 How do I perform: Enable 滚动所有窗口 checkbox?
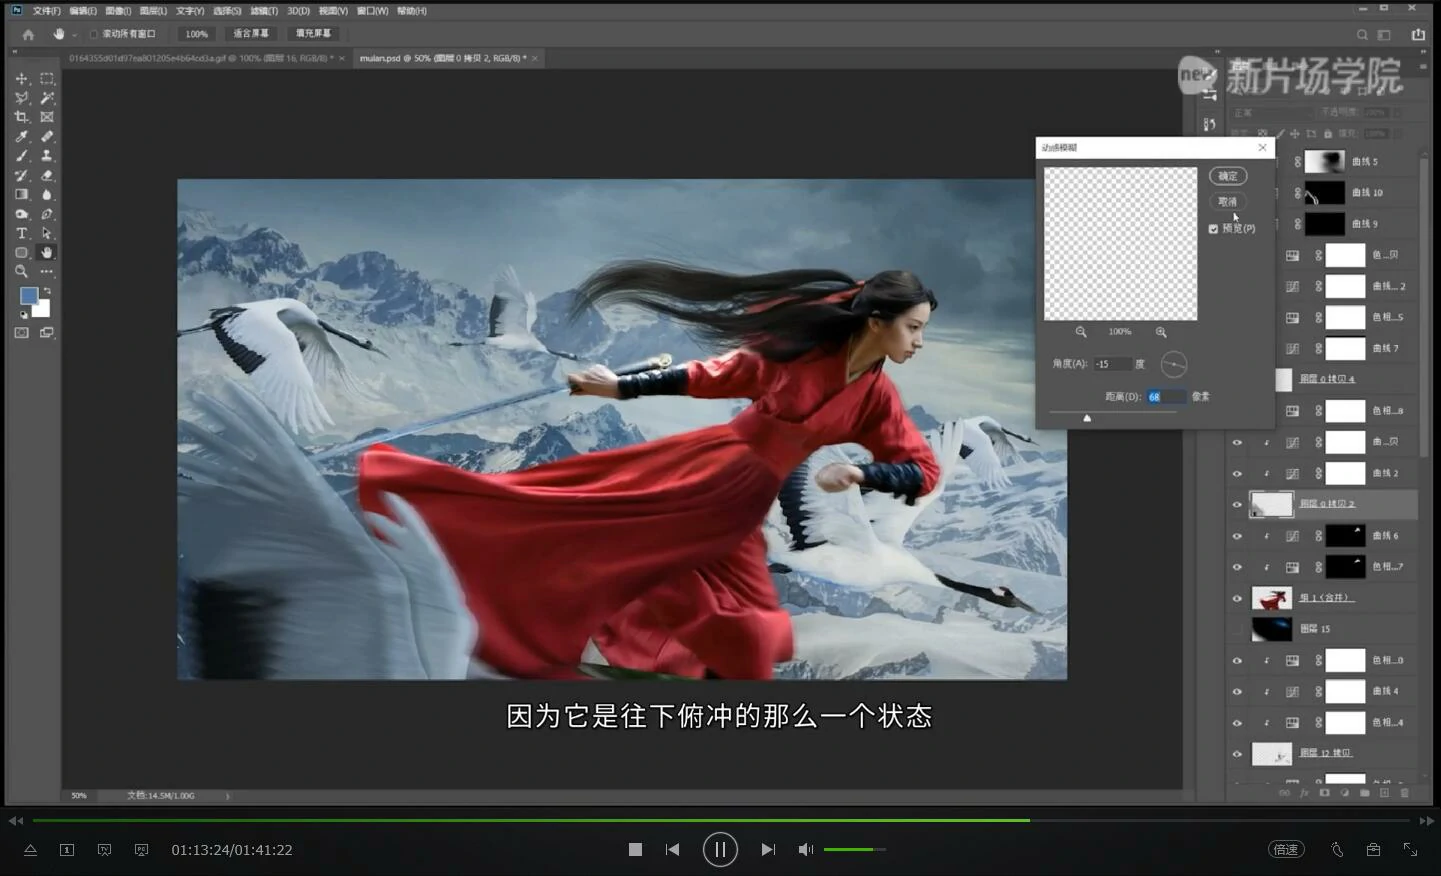[94, 34]
